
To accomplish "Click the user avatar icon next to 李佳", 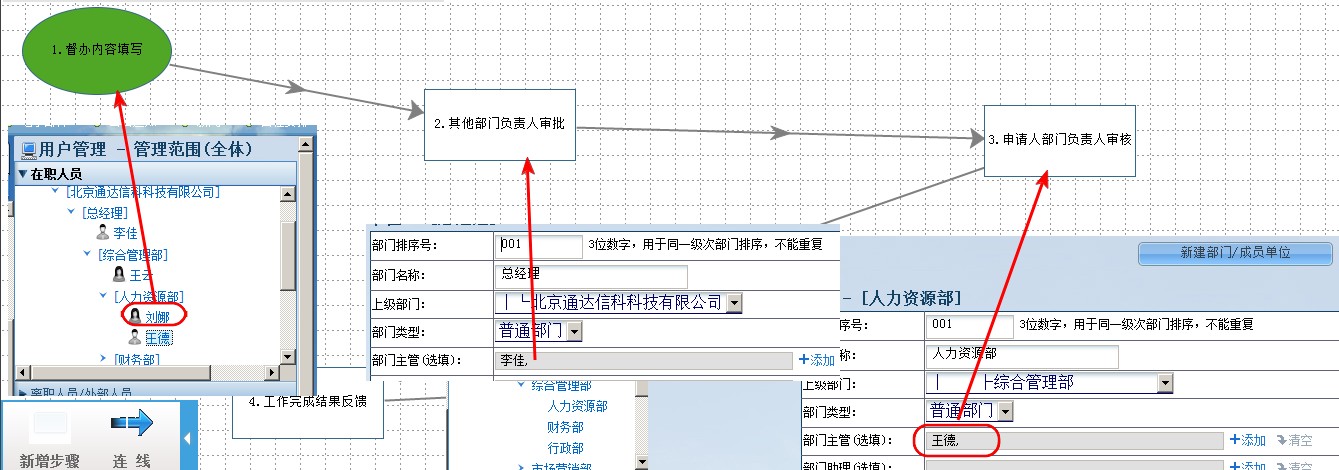I will pos(102,232).
